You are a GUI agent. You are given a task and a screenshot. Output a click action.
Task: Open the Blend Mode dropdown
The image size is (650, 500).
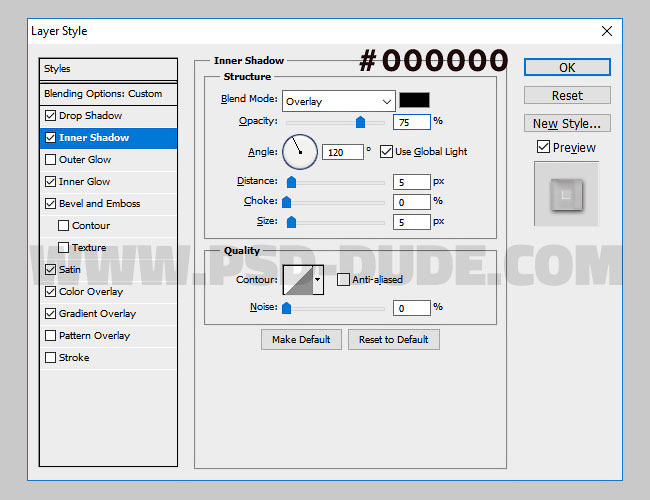pyautogui.click(x=339, y=102)
